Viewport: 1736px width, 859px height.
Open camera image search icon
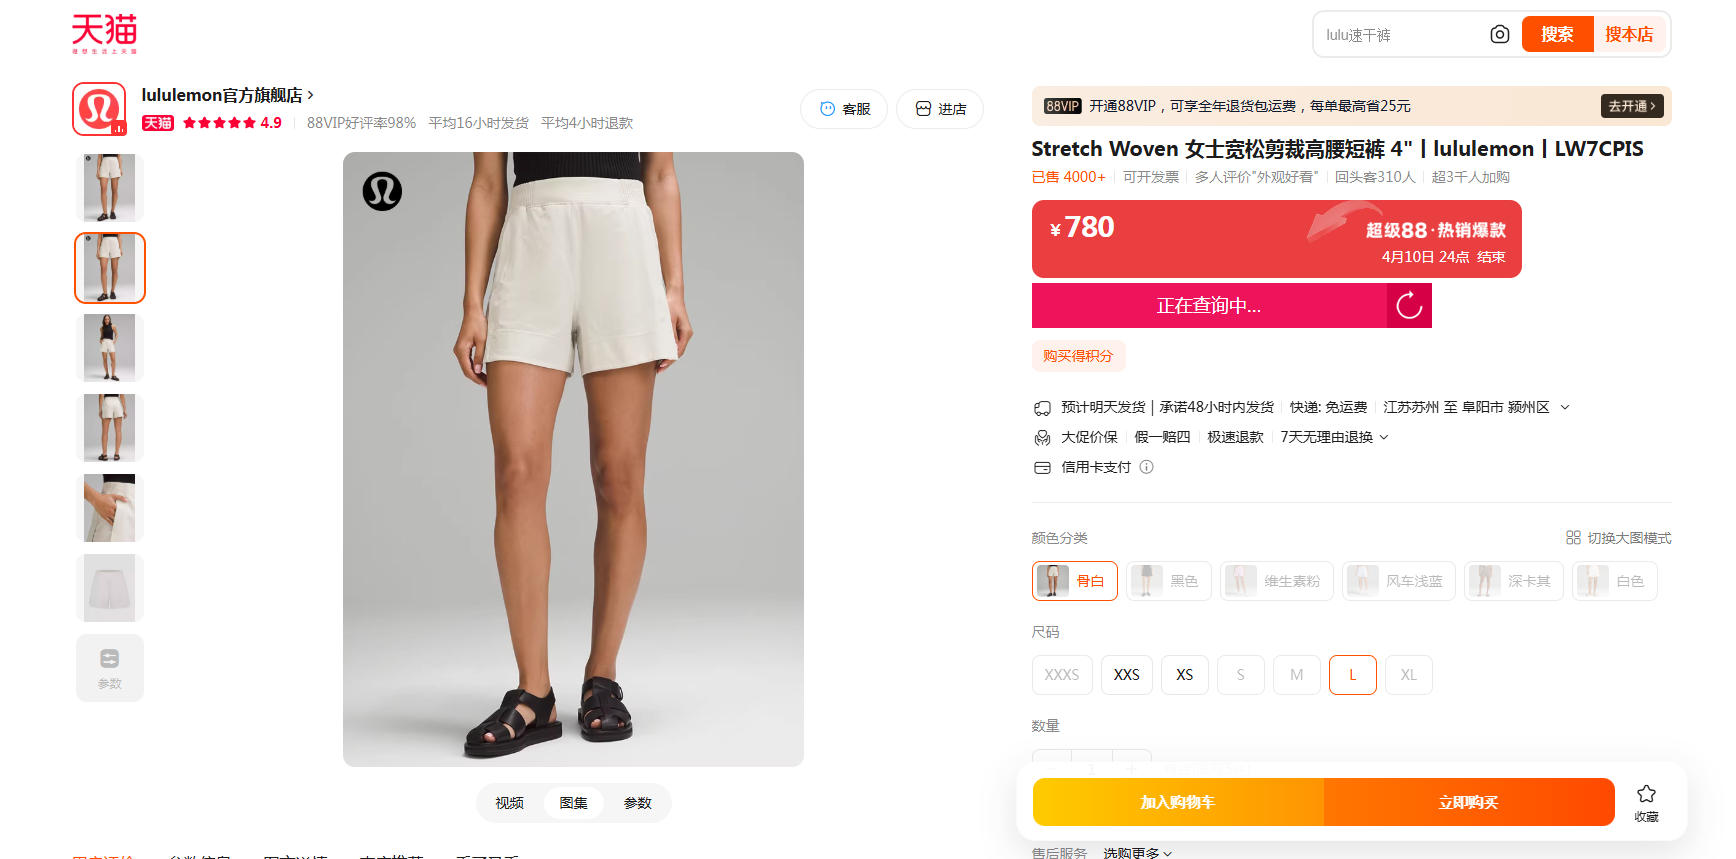click(1499, 35)
